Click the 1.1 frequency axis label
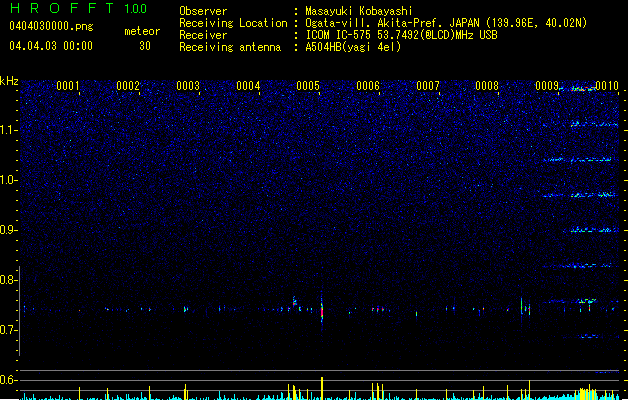This screenshot has height=400, width=629. pyautogui.click(x=8, y=130)
